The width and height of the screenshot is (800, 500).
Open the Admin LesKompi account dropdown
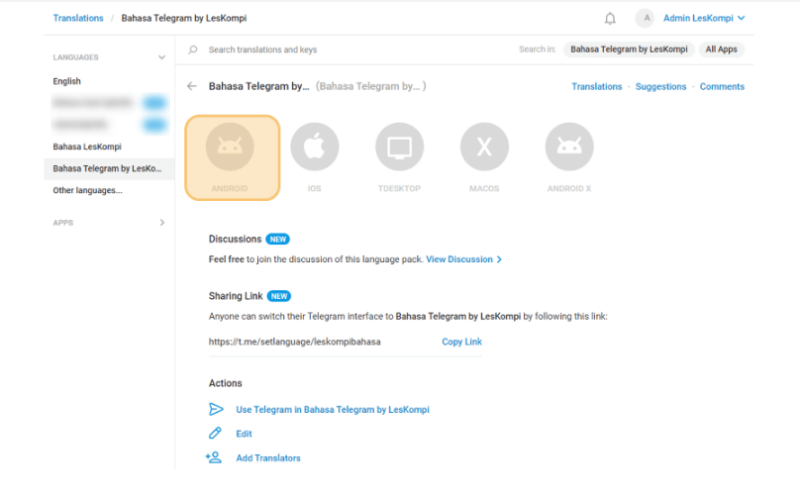point(704,18)
